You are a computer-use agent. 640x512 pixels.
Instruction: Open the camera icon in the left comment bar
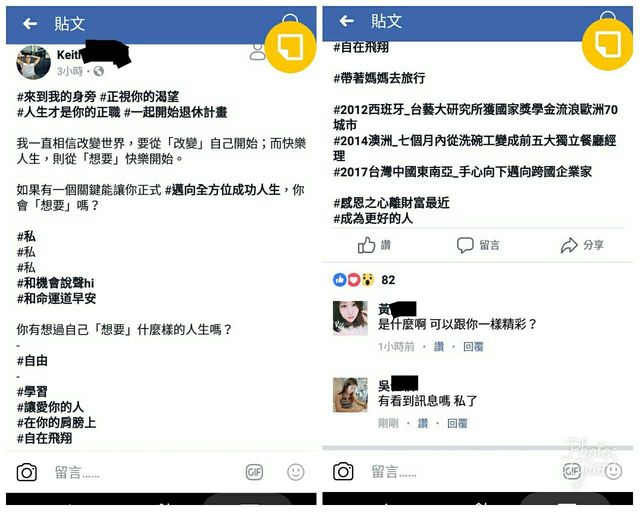pos(27,472)
